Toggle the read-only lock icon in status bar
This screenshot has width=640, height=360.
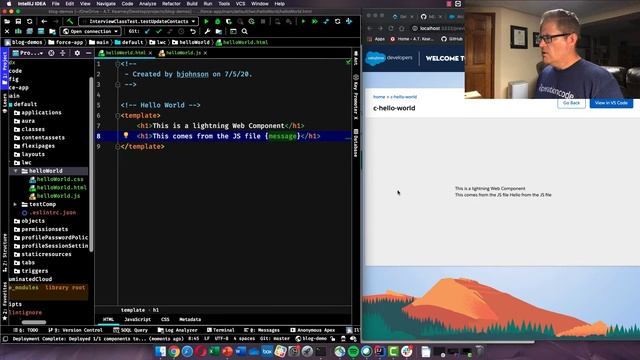[x=333, y=339]
